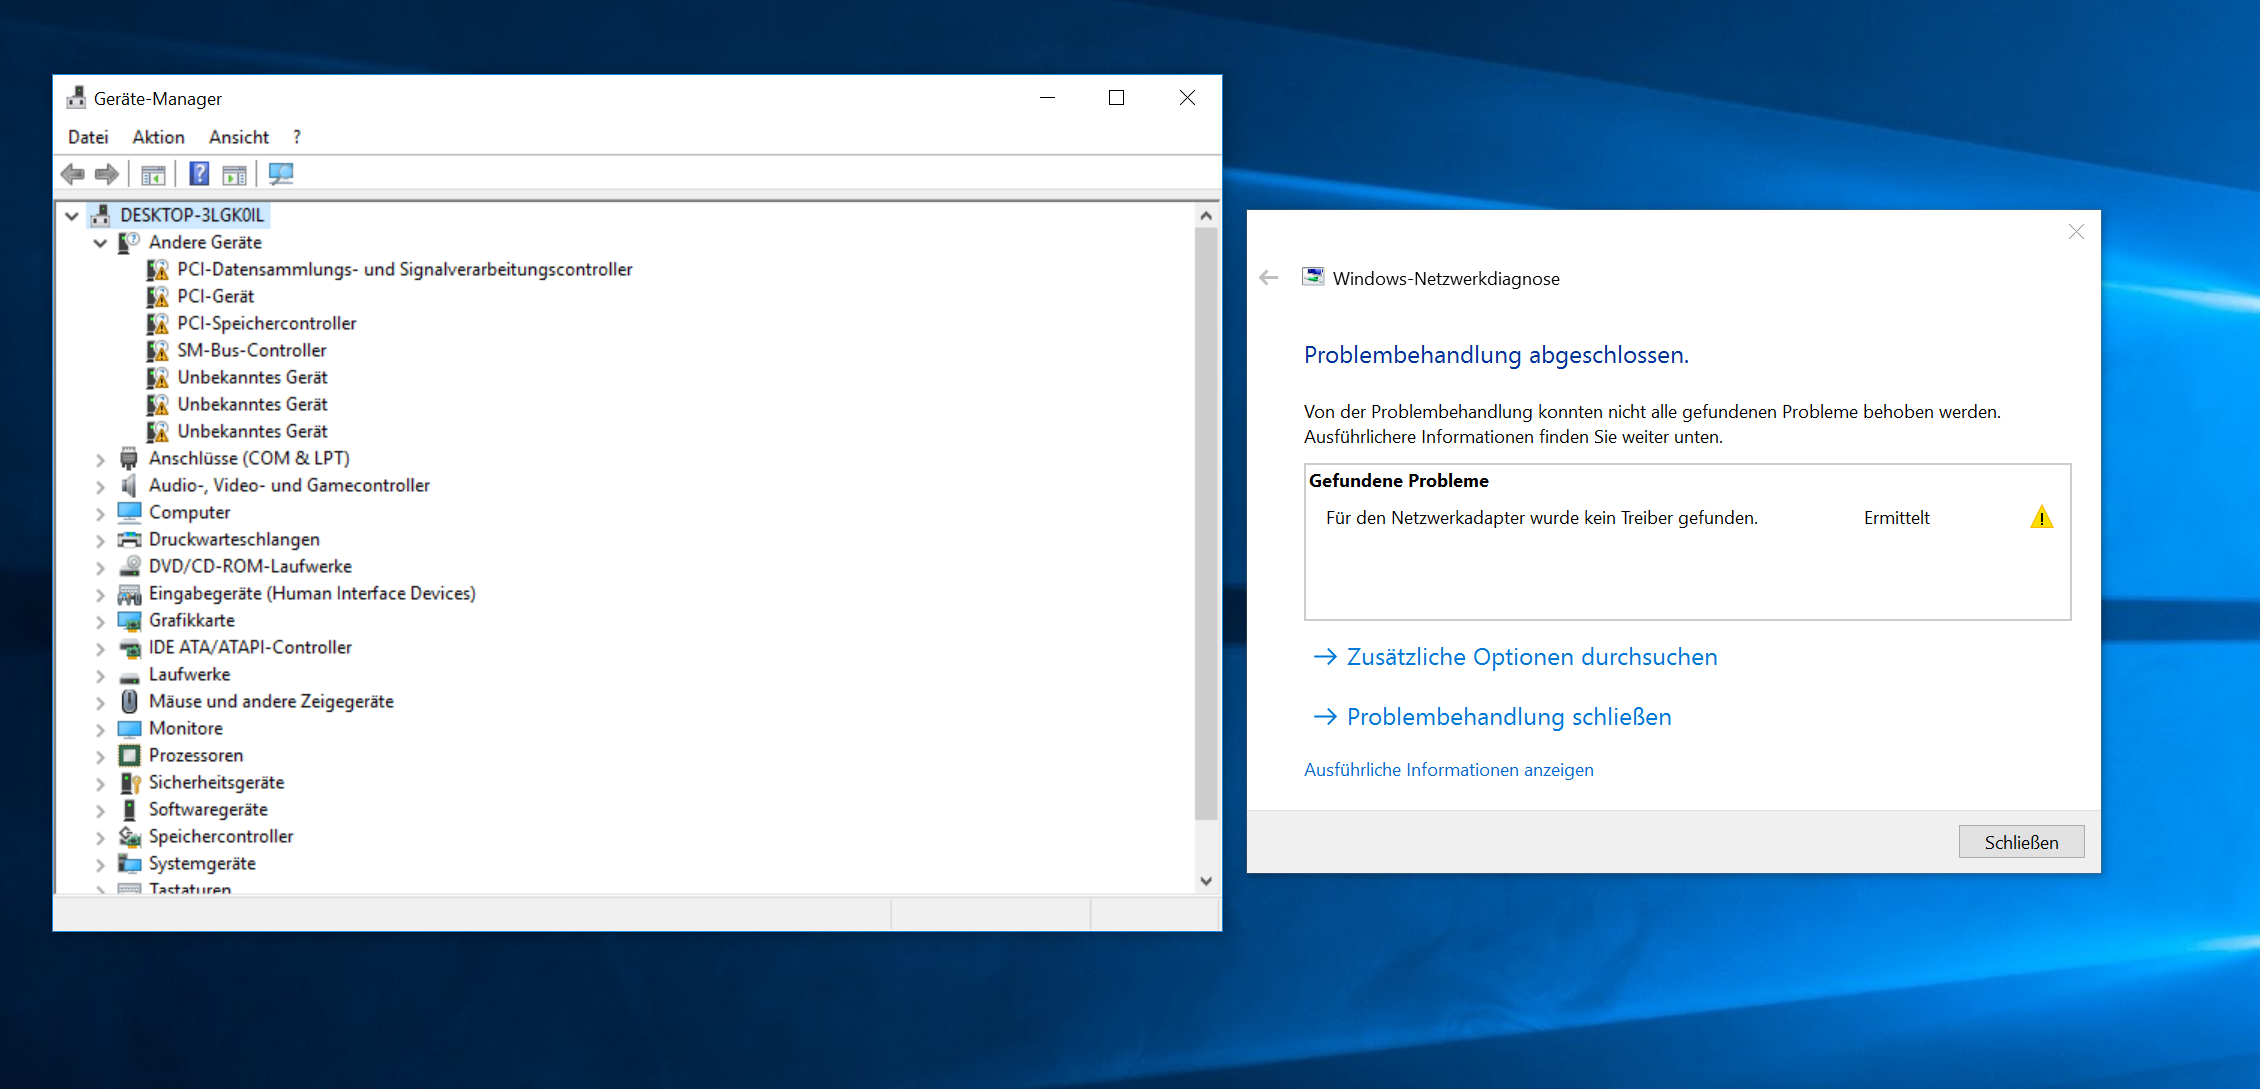Click the scan for hardware changes icon
Image resolution: width=2260 pixels, height=1089 pixels.
tap(281, 174)
